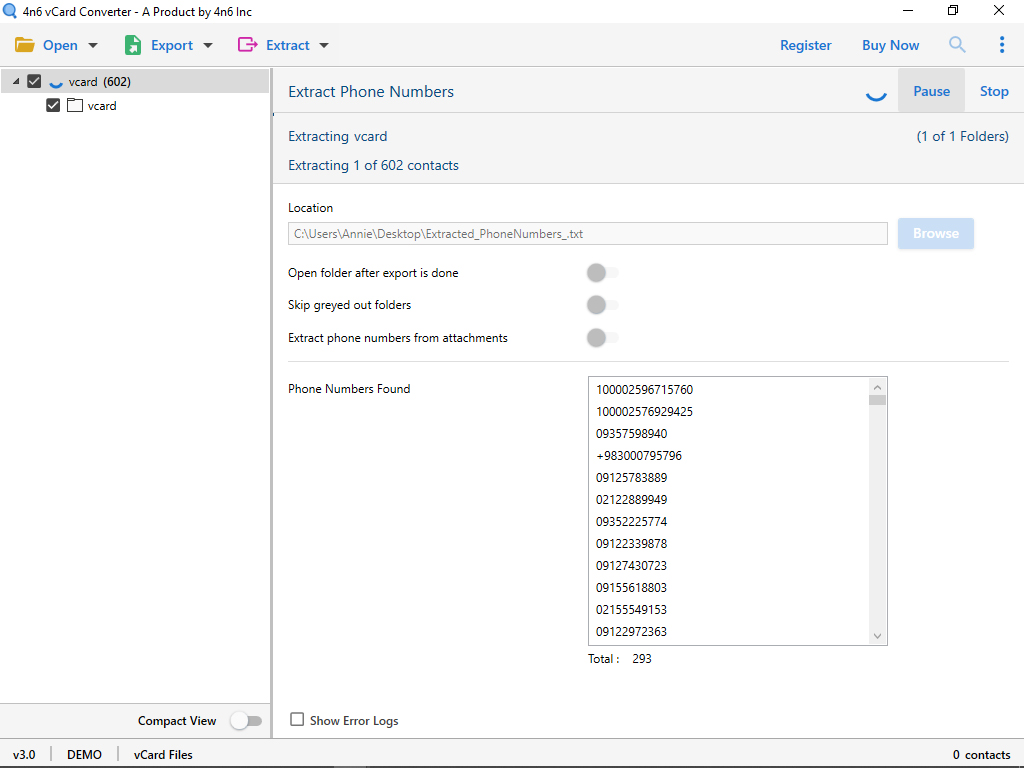Click the vCard Files status bar entry
1024x768 pixels.
click(x=163, y=754)
